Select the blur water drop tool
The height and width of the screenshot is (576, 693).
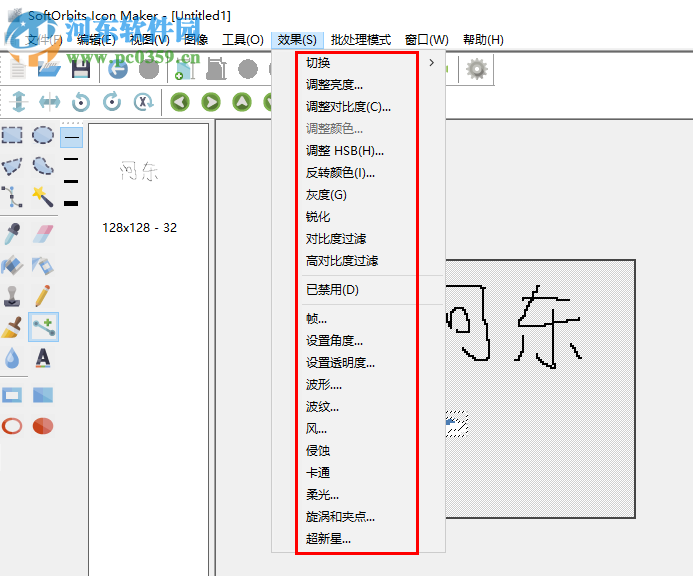(x=12, y=358)
